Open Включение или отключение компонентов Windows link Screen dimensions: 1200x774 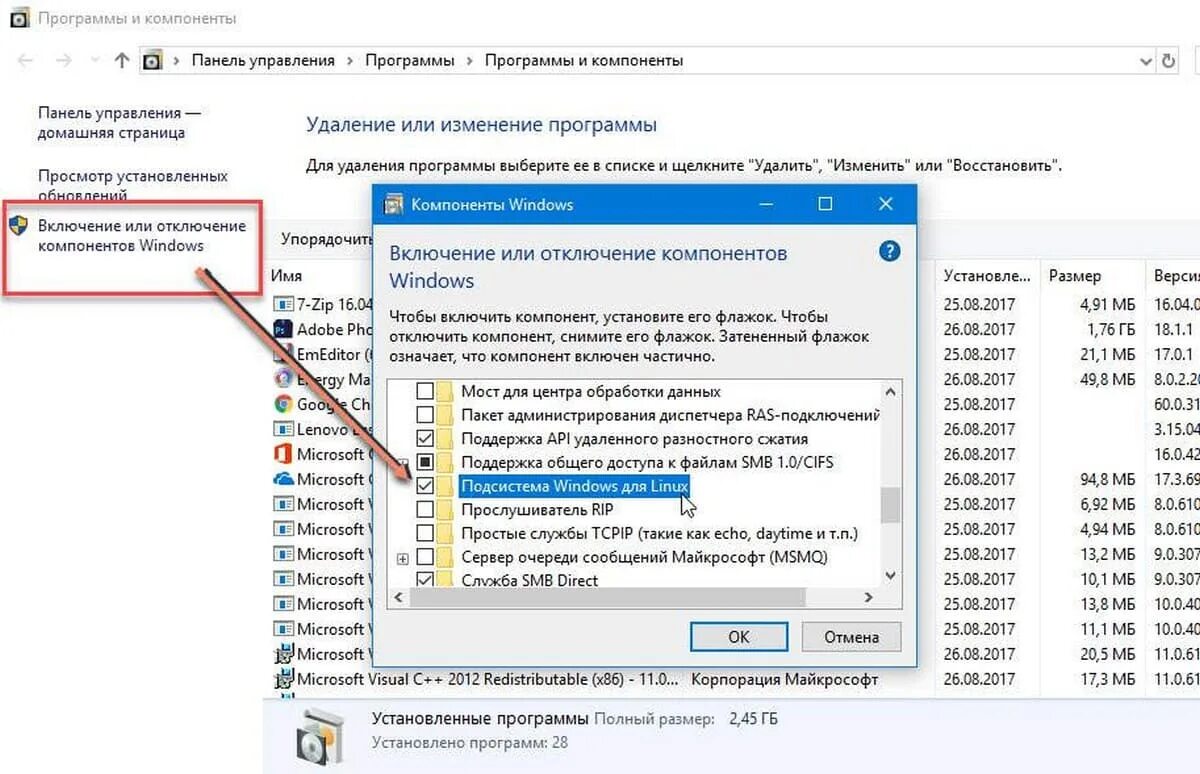(x=141, y=236)
